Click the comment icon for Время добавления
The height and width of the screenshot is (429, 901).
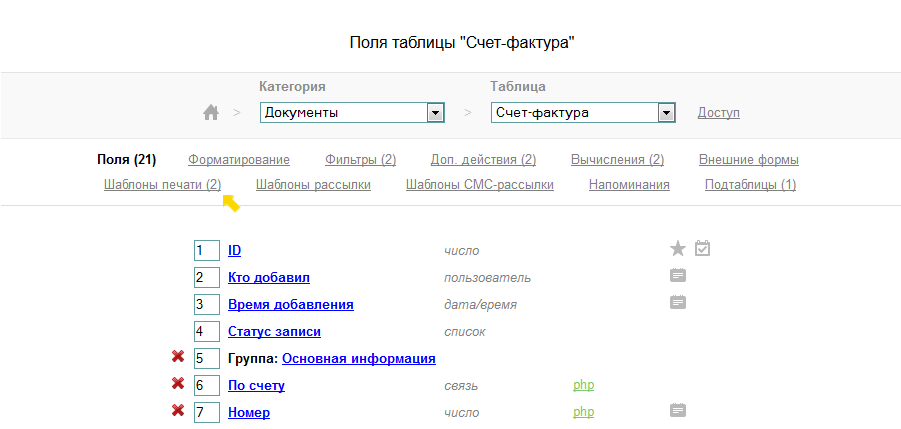tap(678, 302)
